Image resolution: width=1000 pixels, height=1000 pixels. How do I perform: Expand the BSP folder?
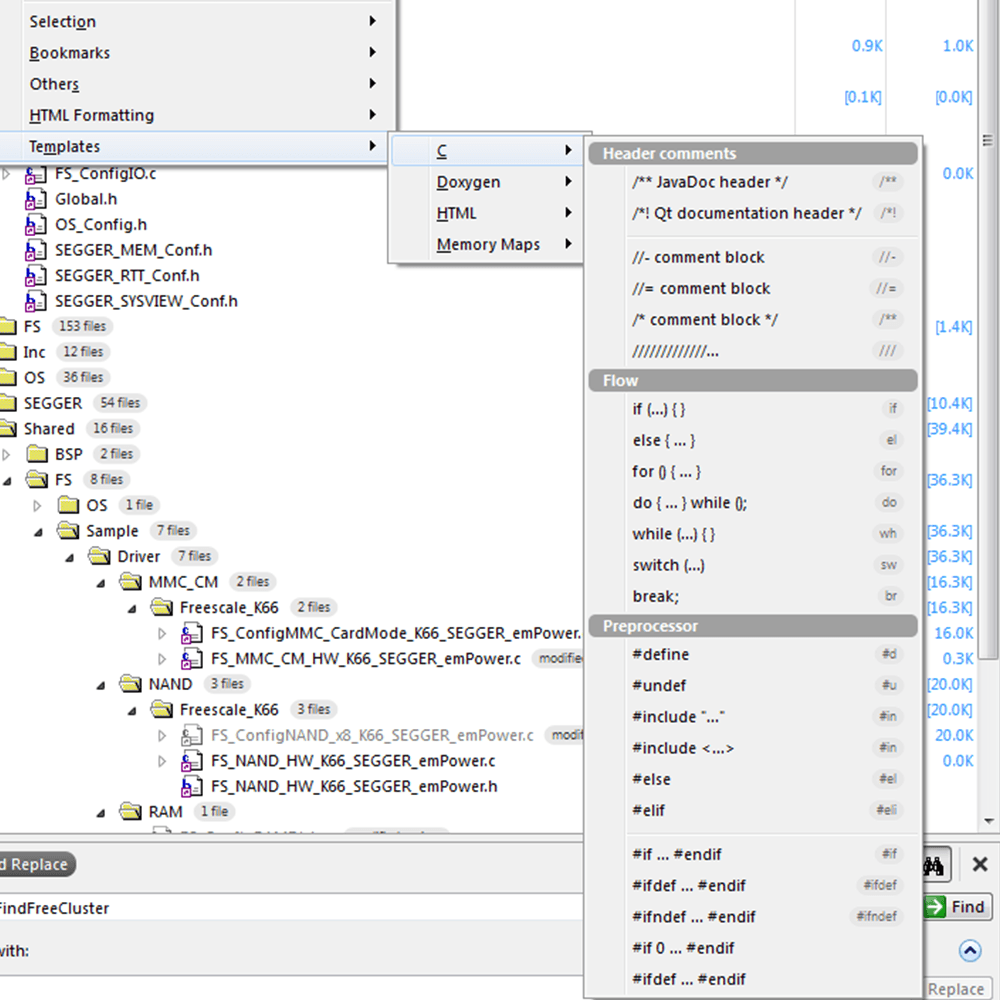coord(8,455)
